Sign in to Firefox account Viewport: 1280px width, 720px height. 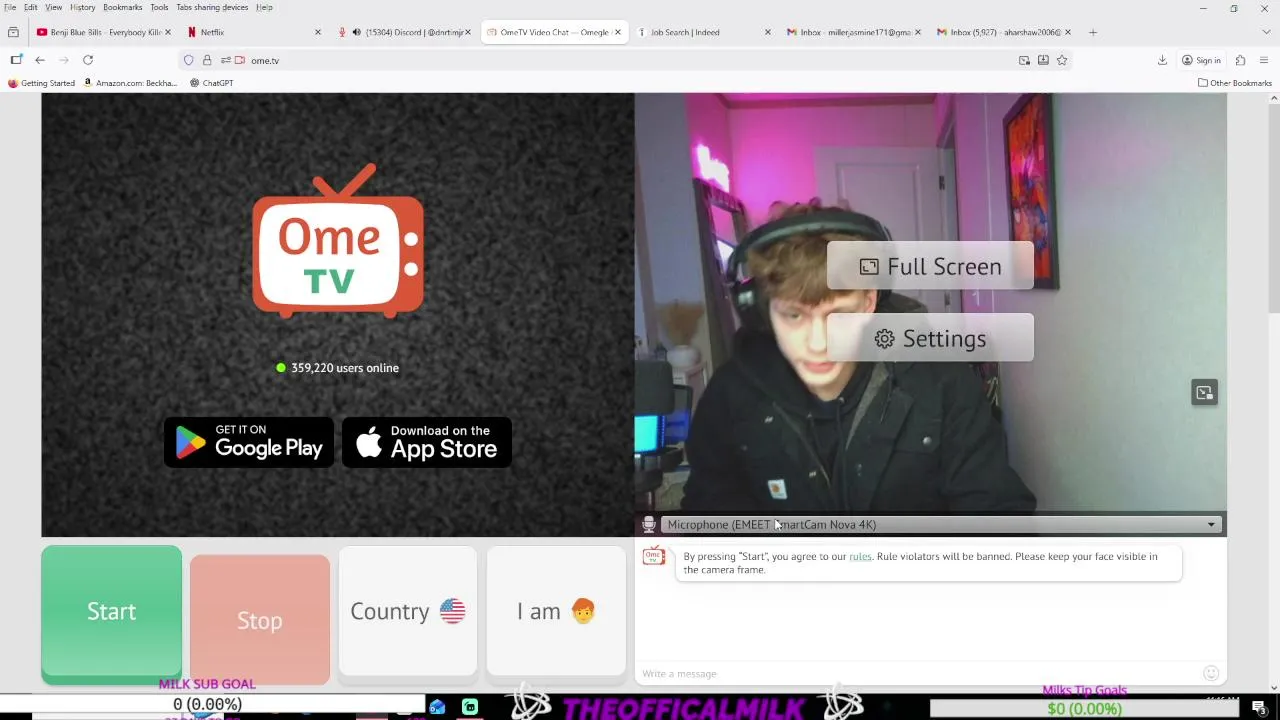(1201, 60)
